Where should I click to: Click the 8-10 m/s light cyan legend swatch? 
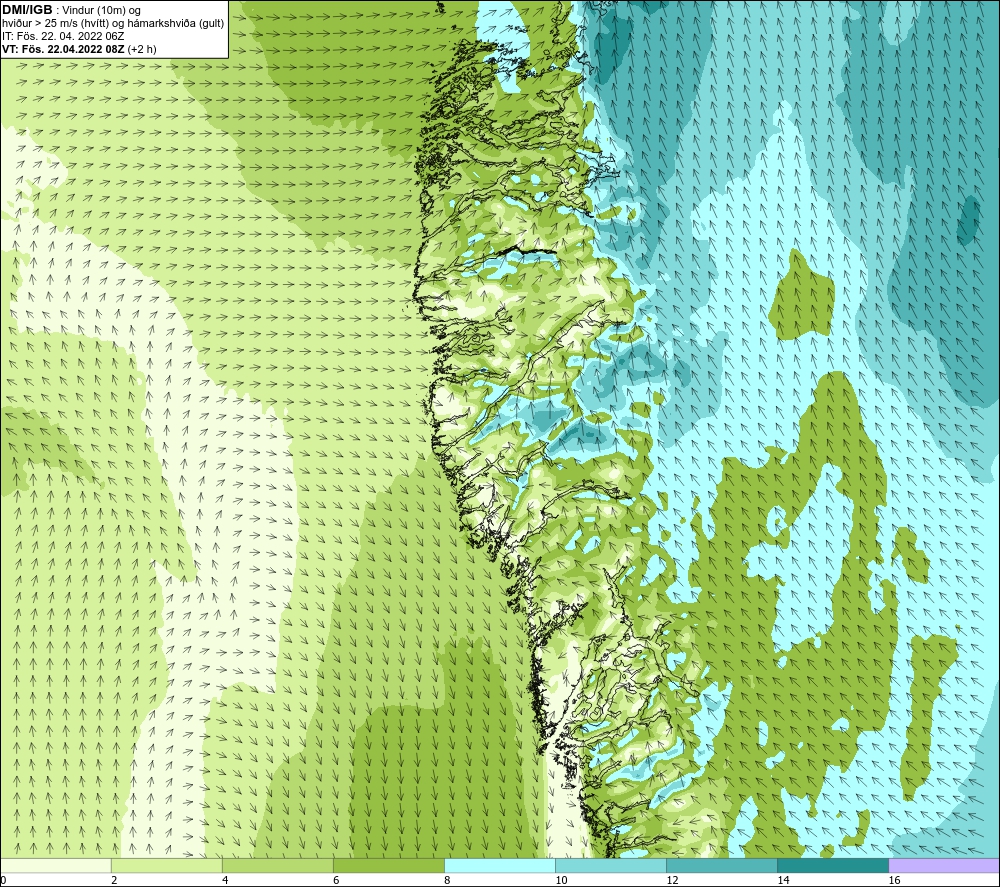[x=500, y=865]
